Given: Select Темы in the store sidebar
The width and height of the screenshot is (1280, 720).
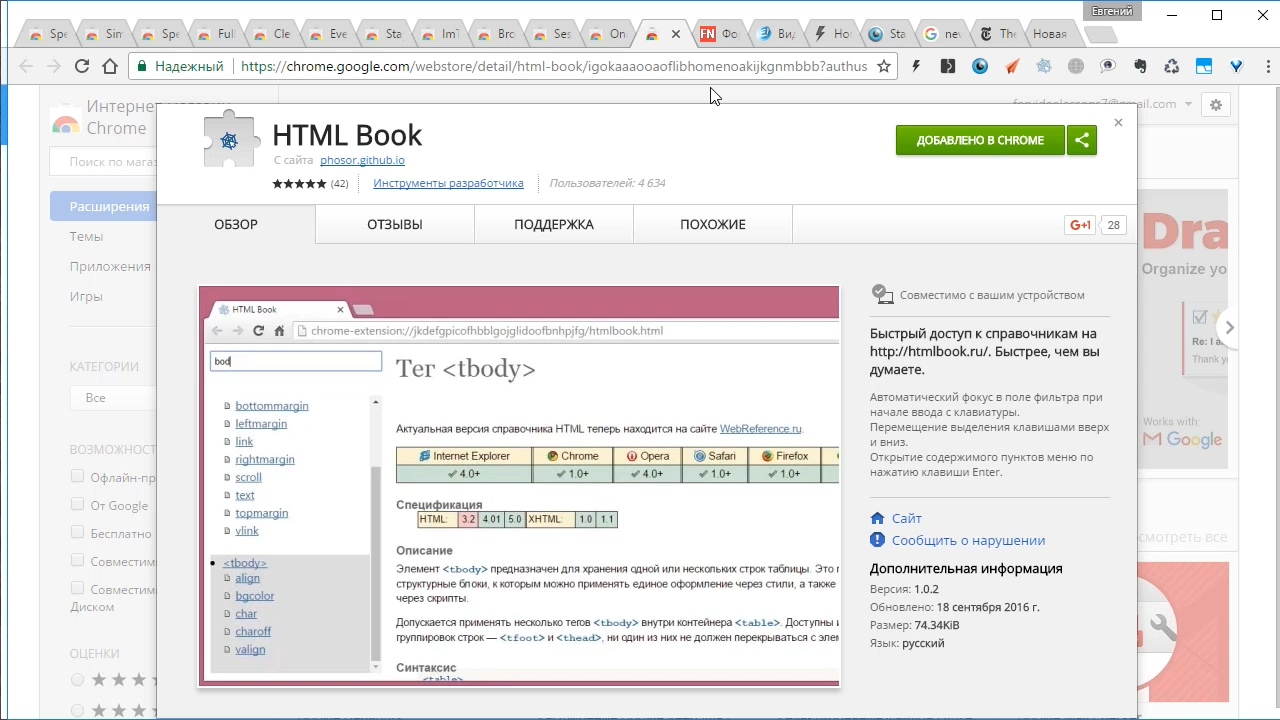Looking at the screenshot, I should coord(86,236).
